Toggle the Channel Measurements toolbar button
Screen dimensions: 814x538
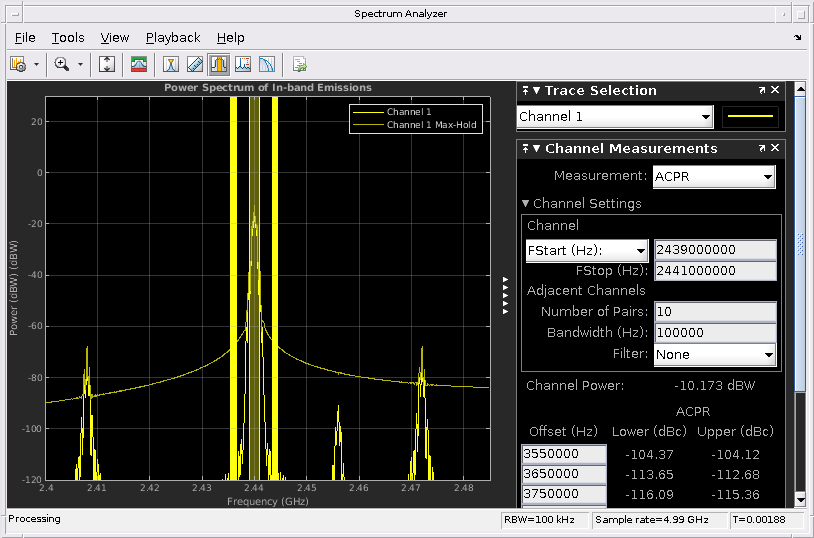(x=218, y=64)
